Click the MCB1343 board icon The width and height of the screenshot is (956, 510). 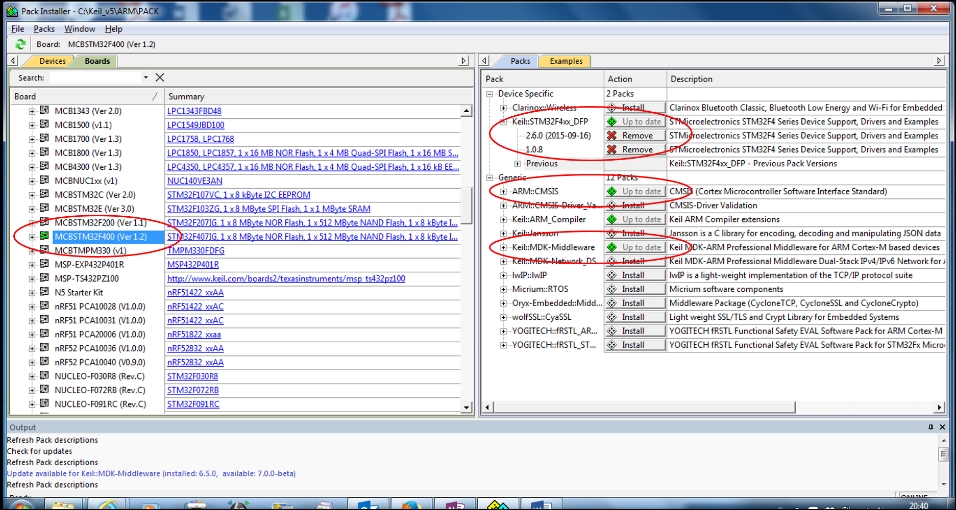point(45,111)
